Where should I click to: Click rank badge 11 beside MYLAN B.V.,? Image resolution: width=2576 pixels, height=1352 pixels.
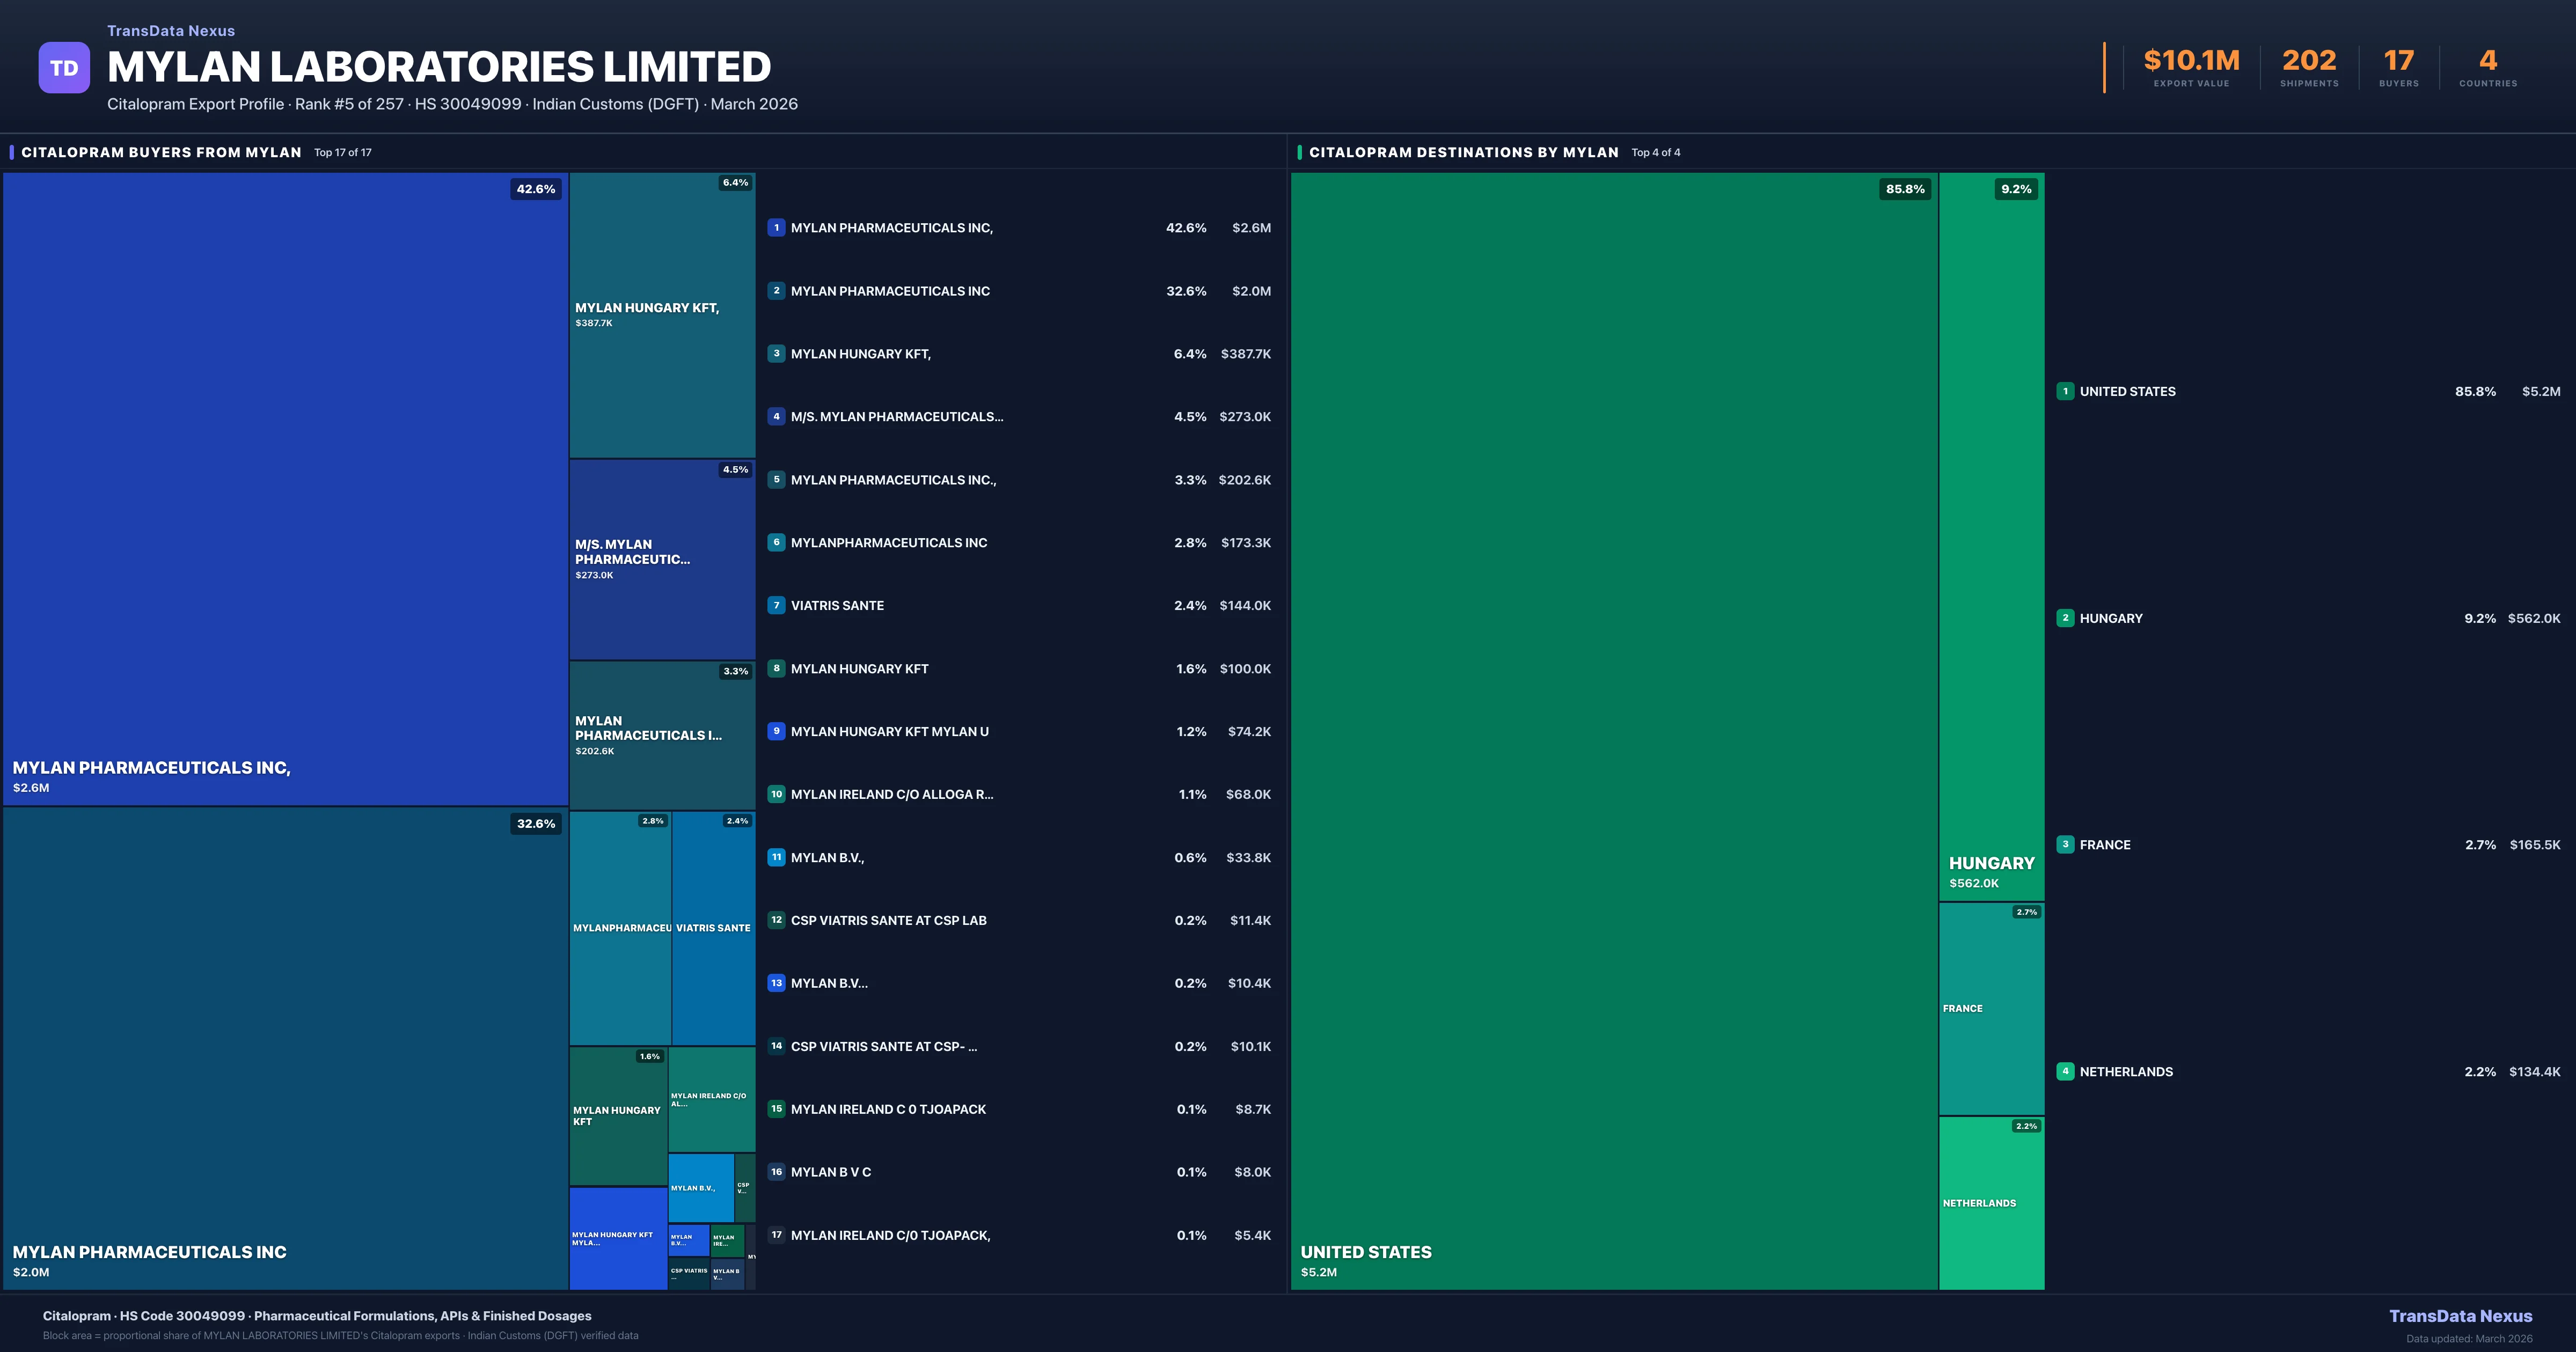click(x=776, y=857)
